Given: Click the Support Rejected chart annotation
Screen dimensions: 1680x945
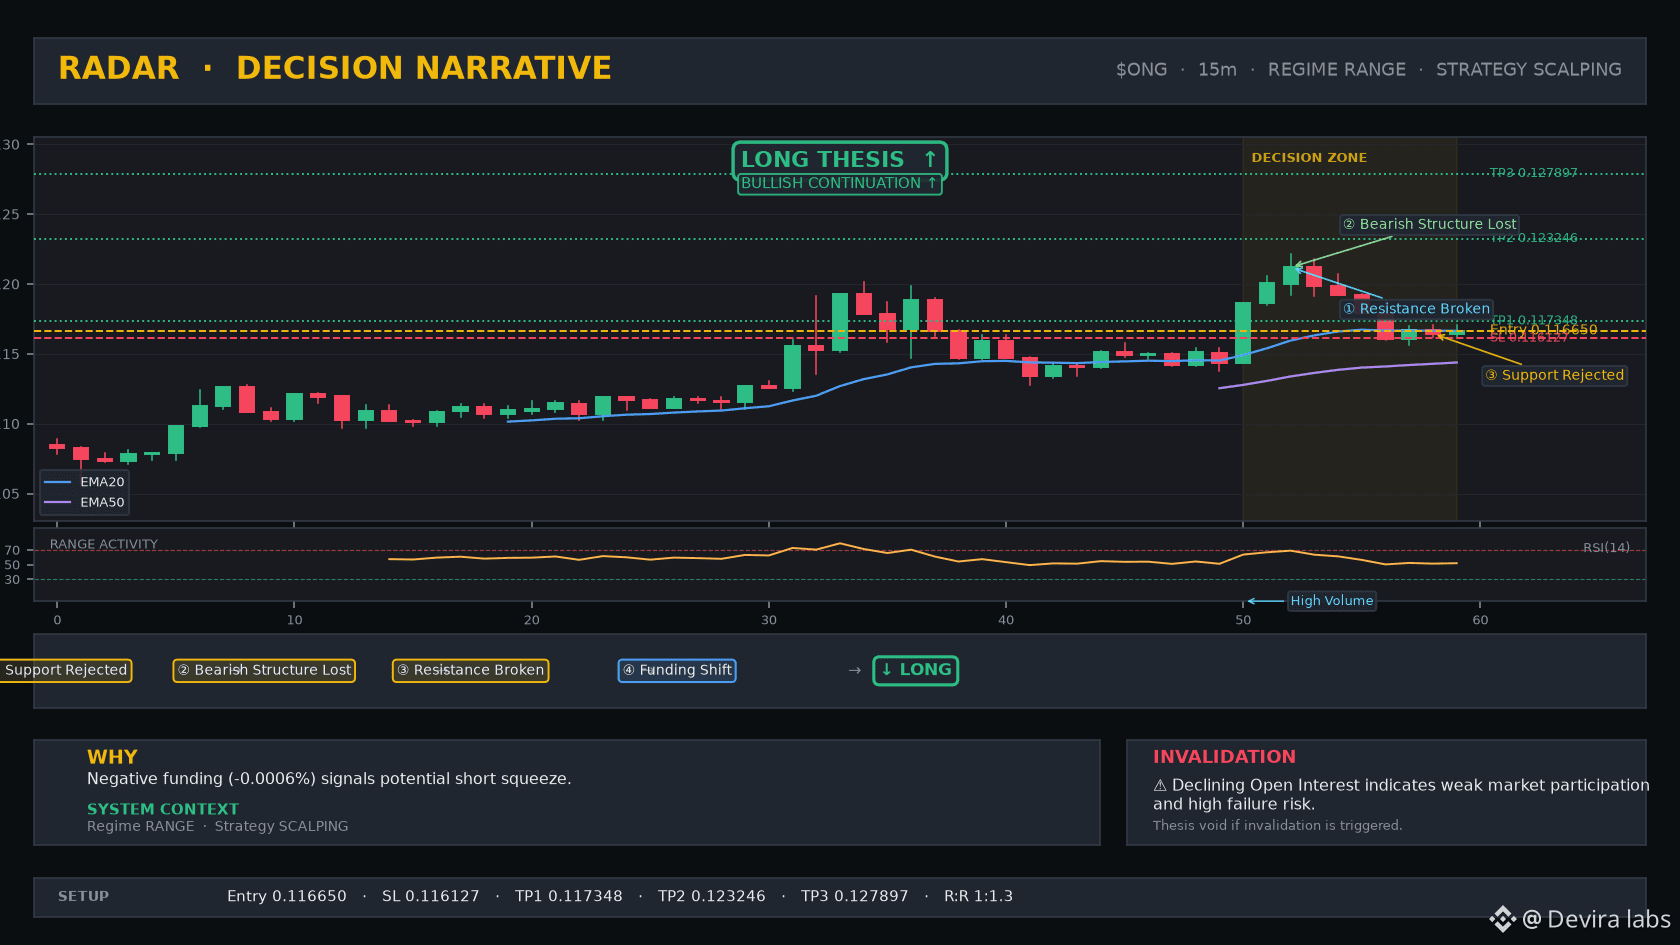Looking at the screenshot, I should [x=1554, y=375].
